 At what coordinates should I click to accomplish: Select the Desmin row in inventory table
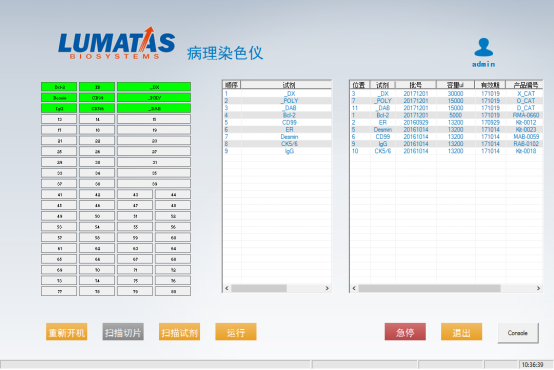tap(446, 129)
